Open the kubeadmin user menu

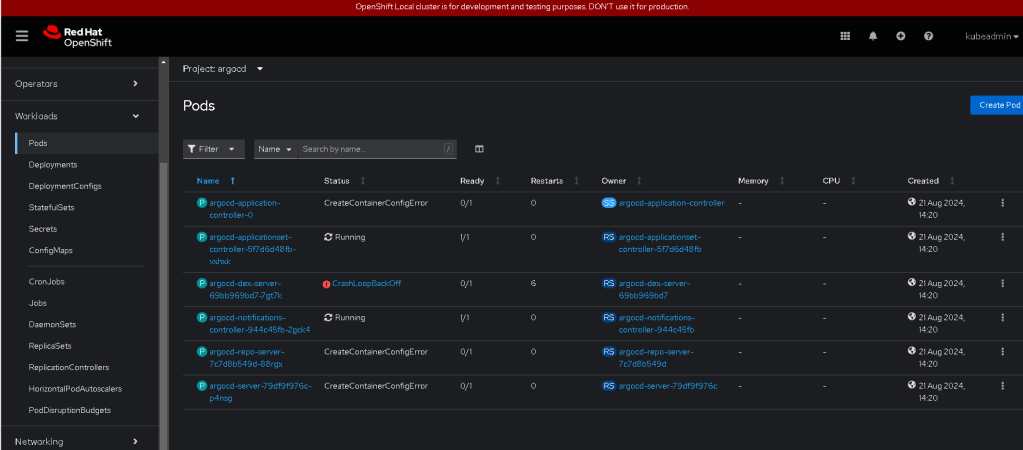click(x=992, y=37)
